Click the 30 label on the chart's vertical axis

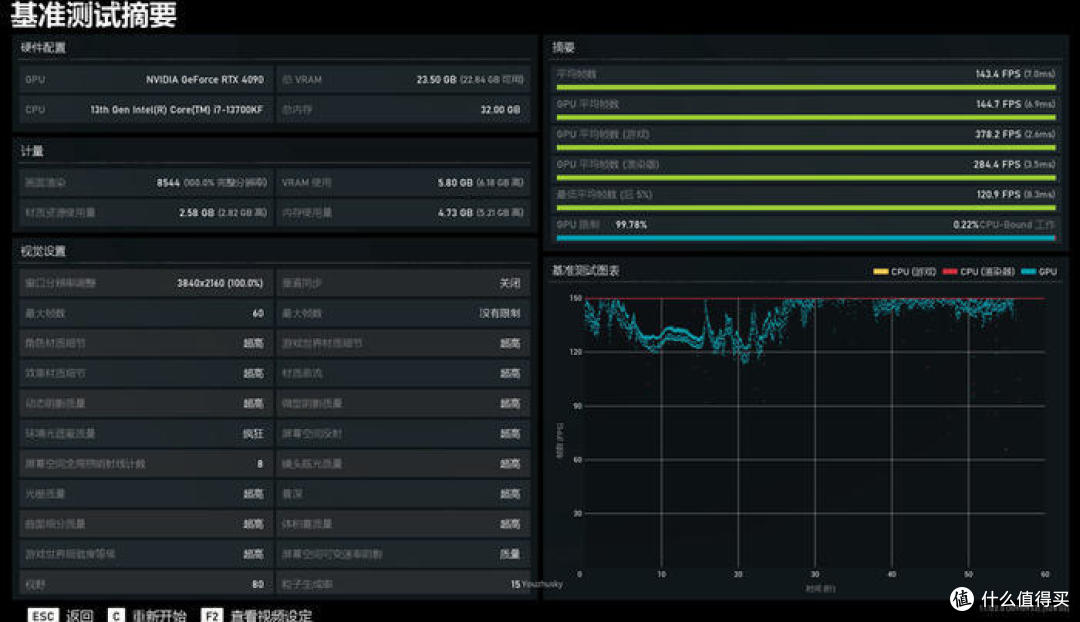pyautogui.click(x=577, y=513)
